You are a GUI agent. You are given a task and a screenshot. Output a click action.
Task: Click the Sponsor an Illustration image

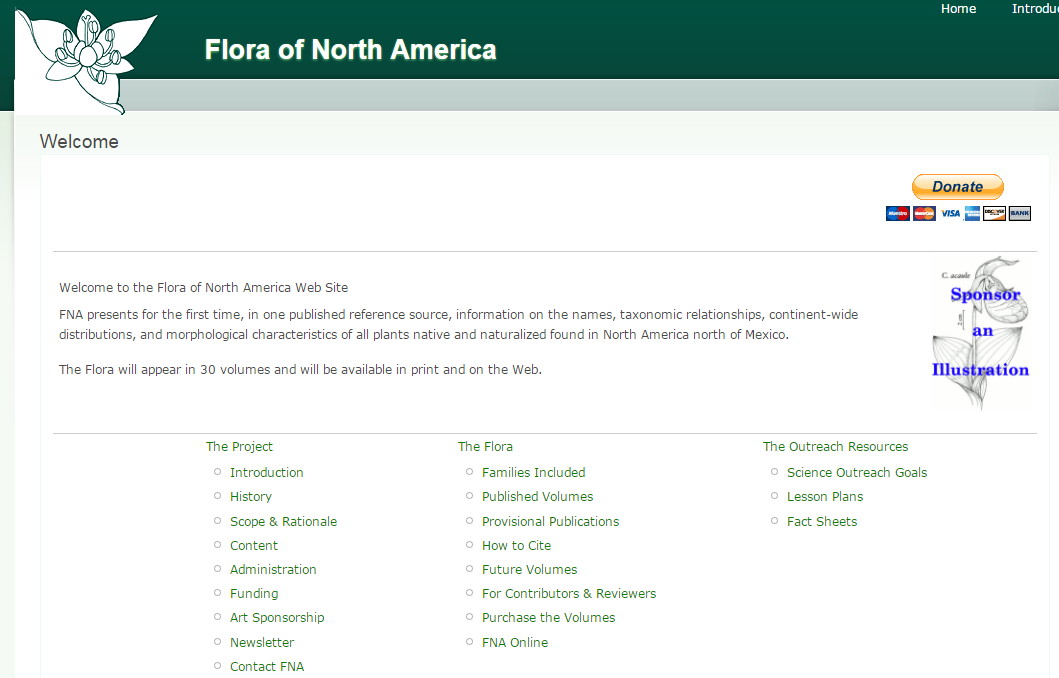coord(980,334)
